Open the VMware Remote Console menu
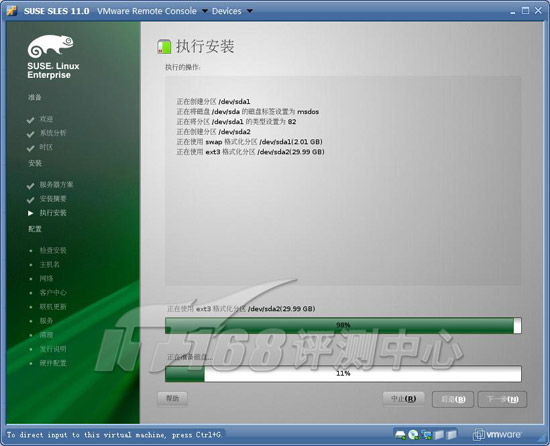This screenshot has height=446, width=550. click(152, 11)
